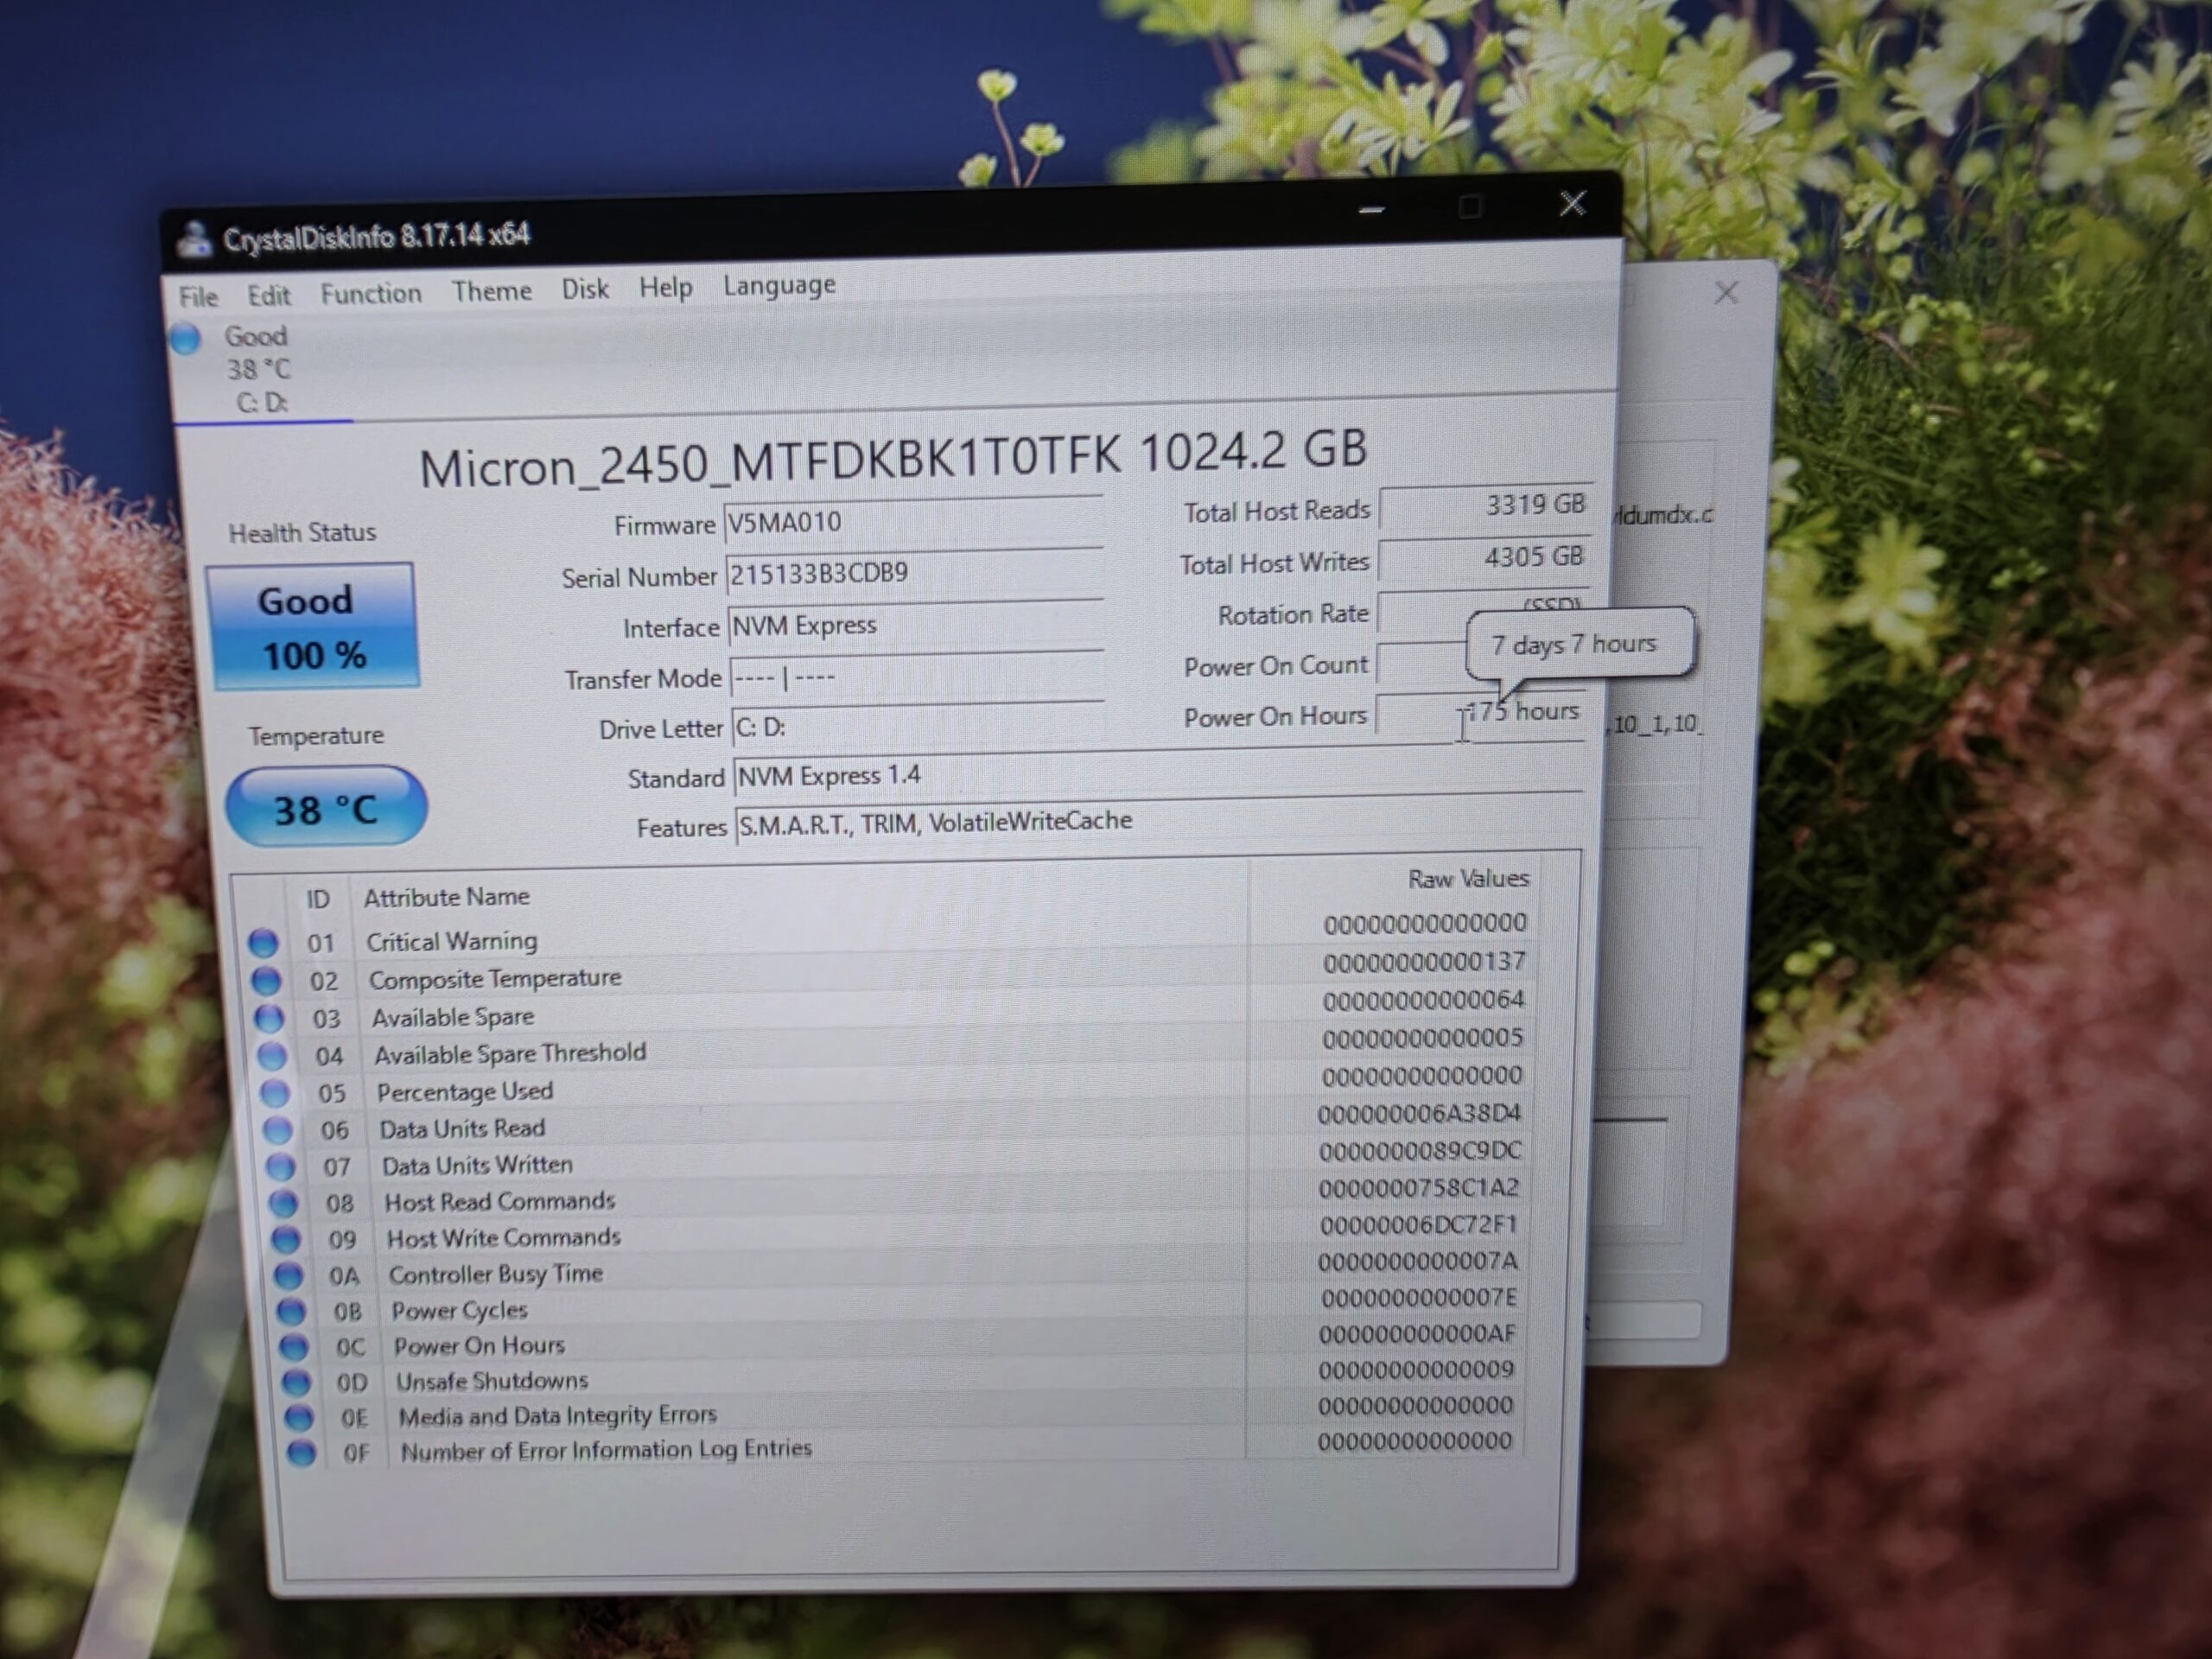Click status orb for Available Spare row
This screenshot has height=1659, width=2212.
(269, 1018)
